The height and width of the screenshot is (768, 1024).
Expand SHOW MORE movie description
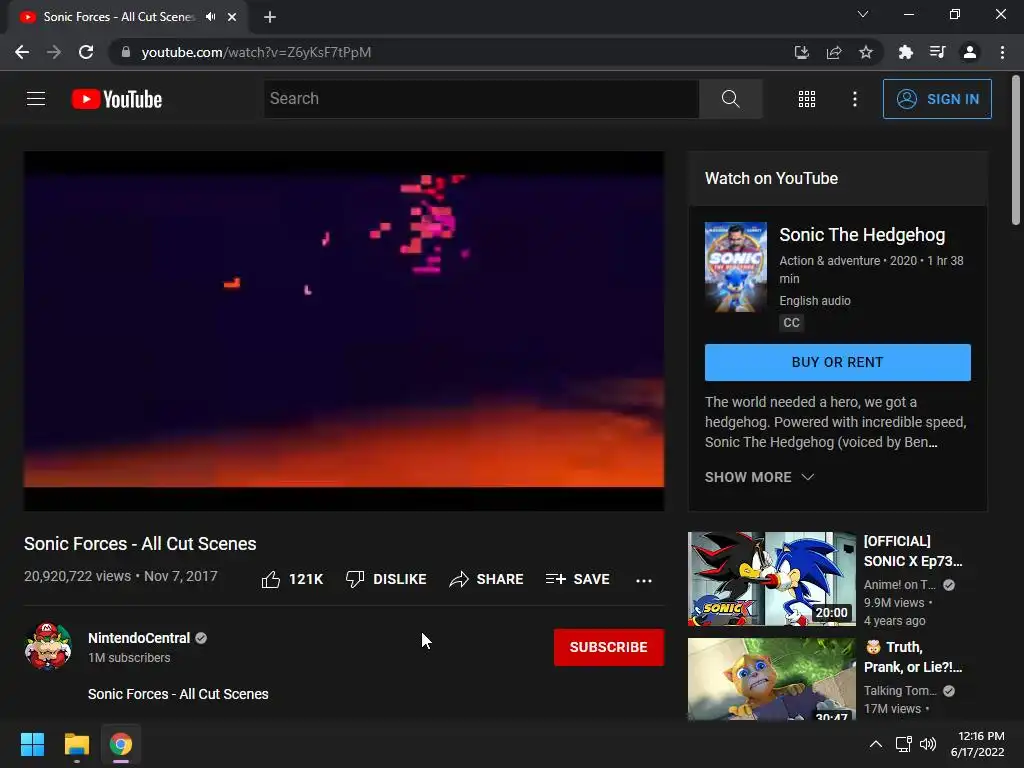(760, 477)
